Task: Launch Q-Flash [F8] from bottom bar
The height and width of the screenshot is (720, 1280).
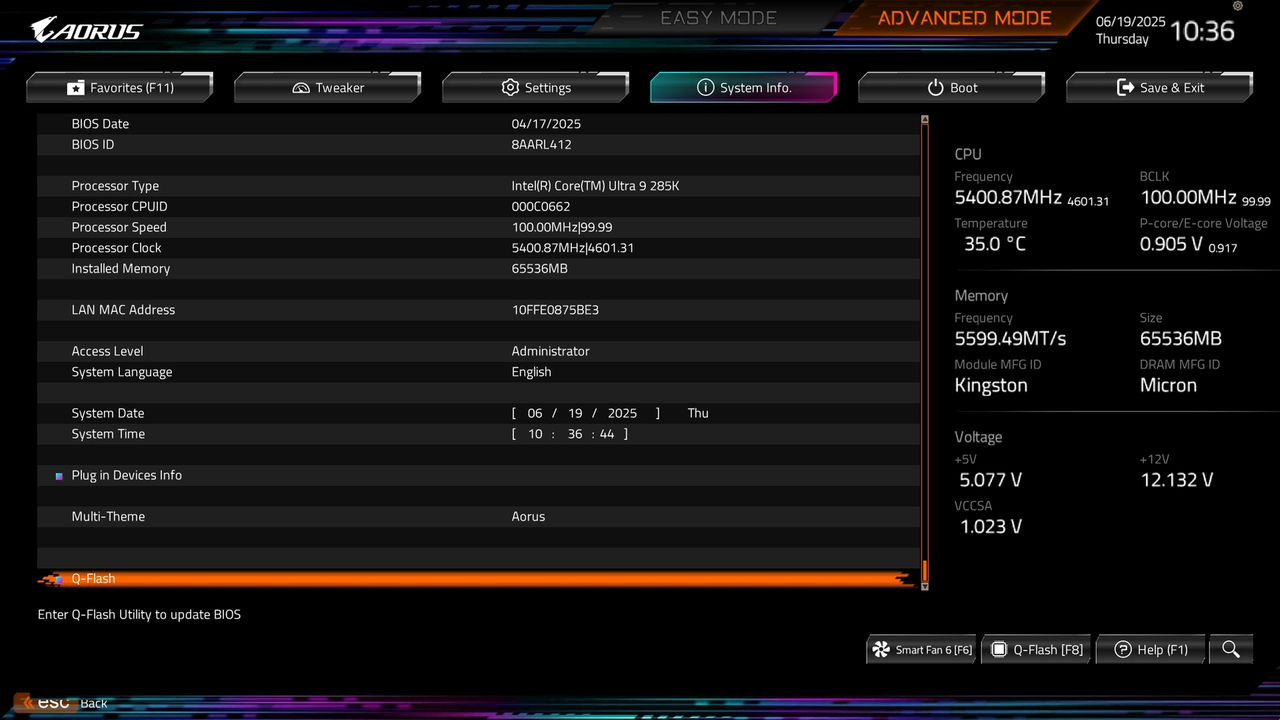Action: (1038, 650)
